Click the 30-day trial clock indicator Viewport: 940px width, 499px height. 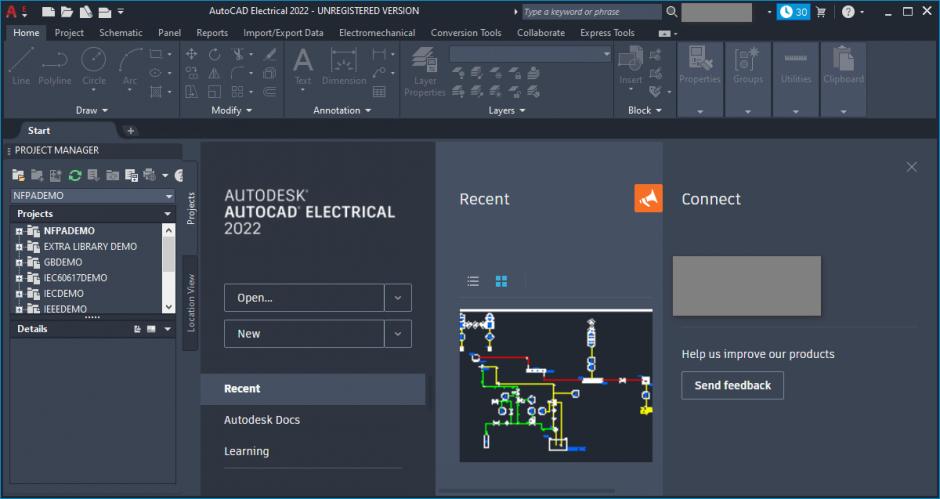(794, 11)
